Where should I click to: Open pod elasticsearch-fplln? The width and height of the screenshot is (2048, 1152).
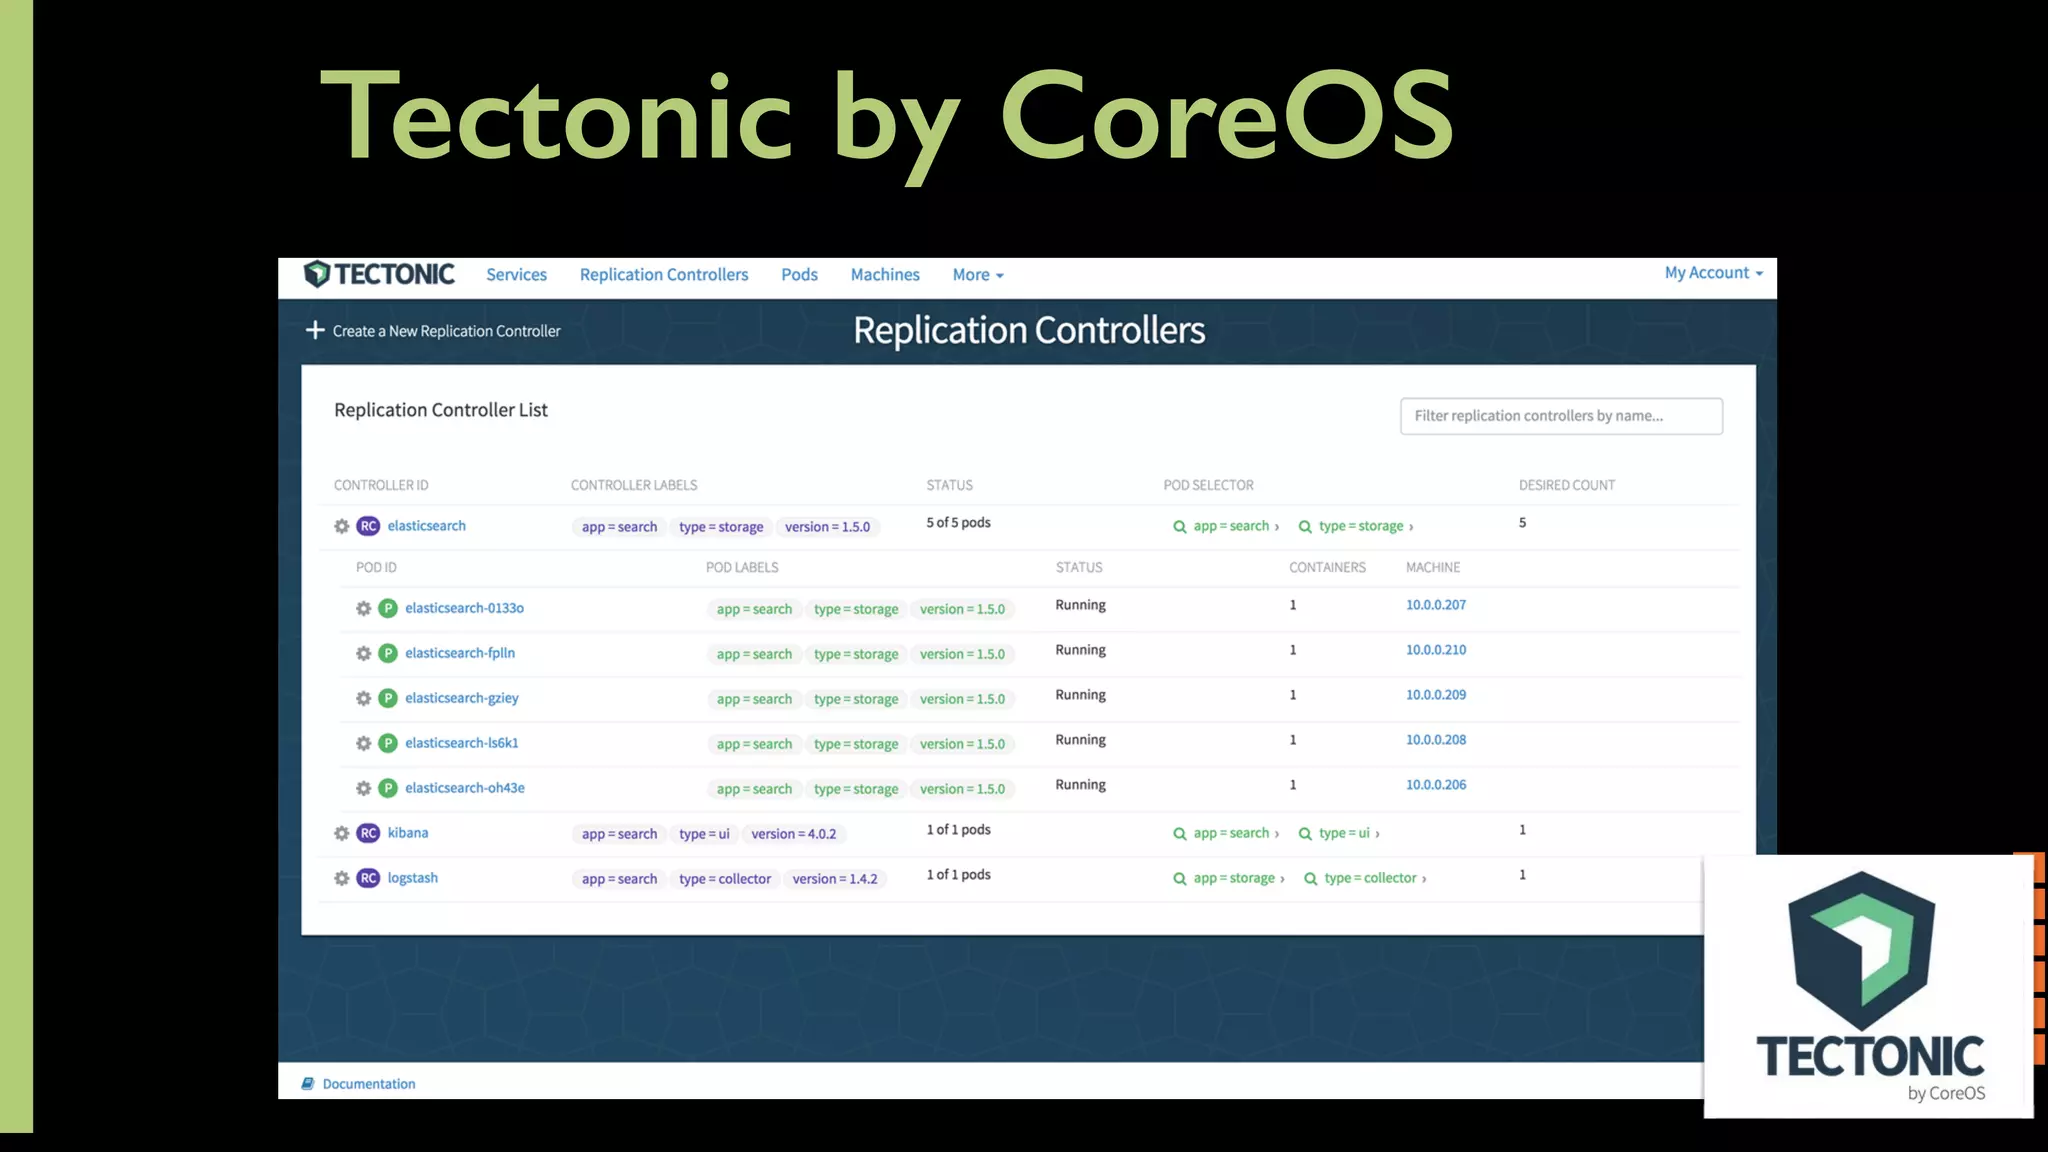(460, 653)
